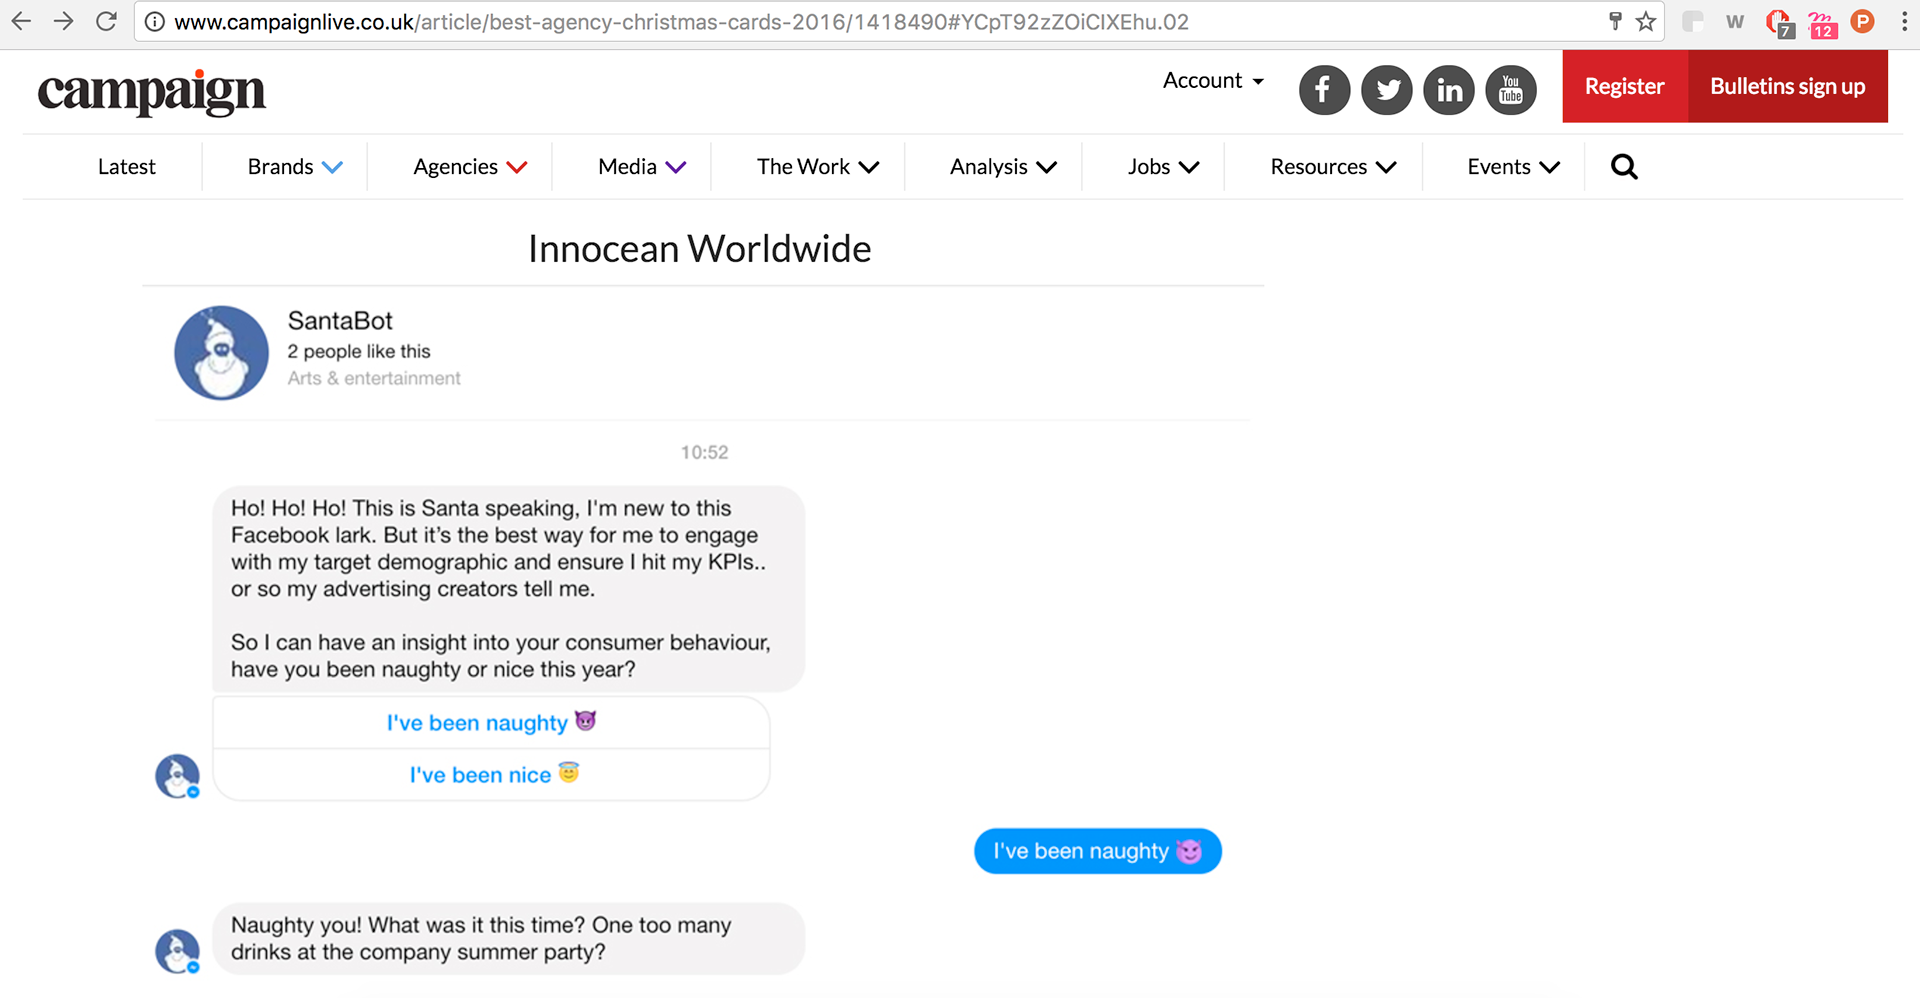Image resolution: width=1920 pixels, height=998 pixels.
Task: Click the orange P extension icon
Action: point(1862,21)
